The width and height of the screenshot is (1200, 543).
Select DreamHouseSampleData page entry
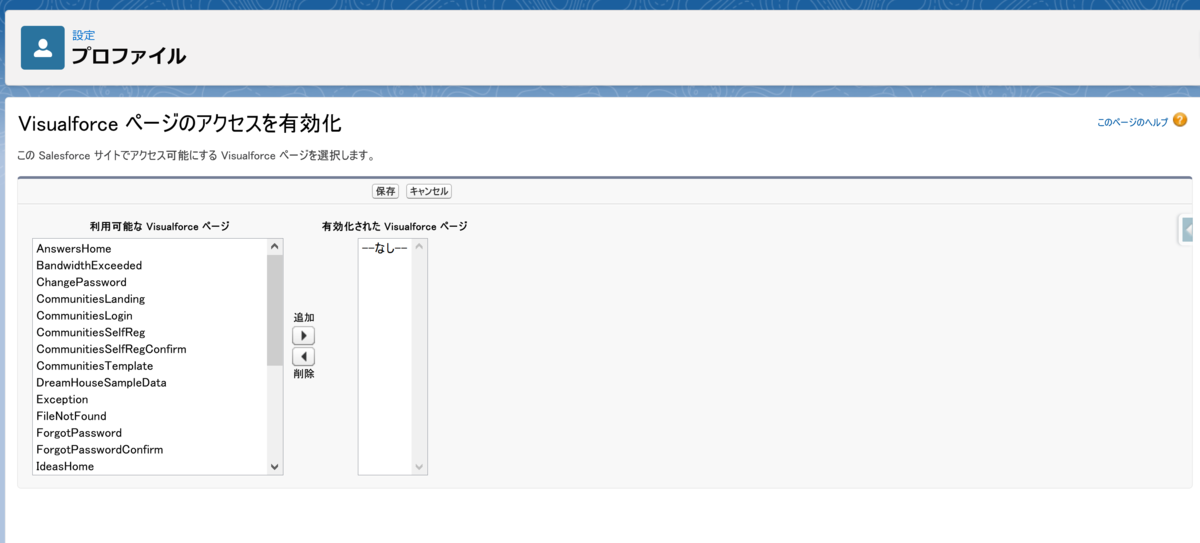[x=150, y=382]
